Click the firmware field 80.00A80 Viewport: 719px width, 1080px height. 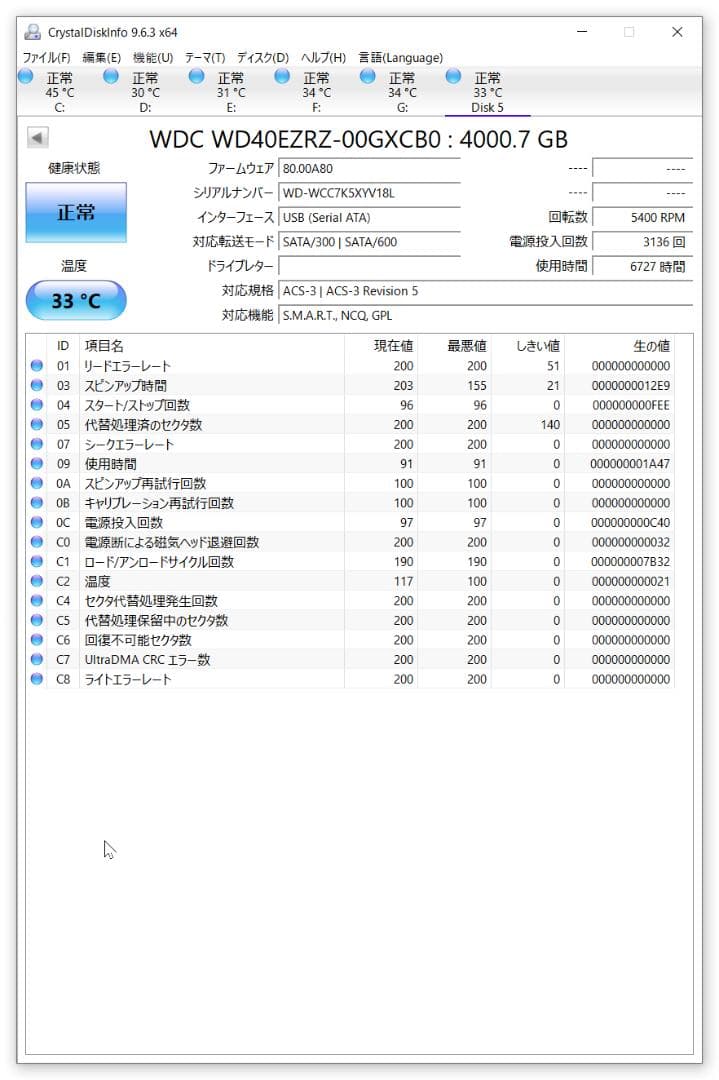pos(369,168)
